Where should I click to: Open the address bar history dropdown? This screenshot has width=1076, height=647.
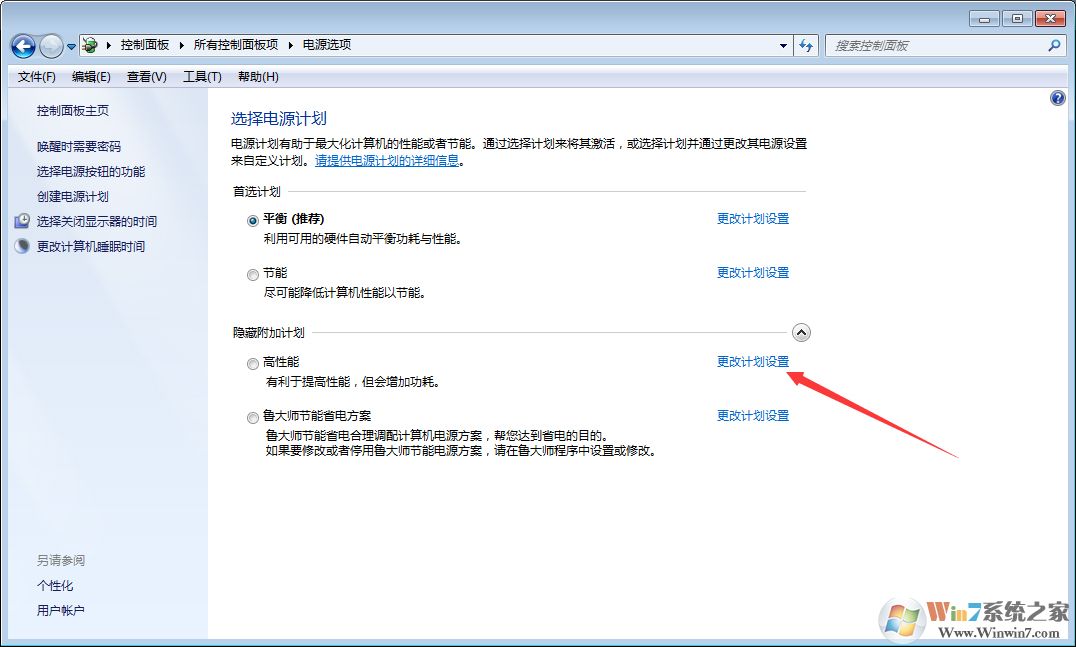point(783,45)
